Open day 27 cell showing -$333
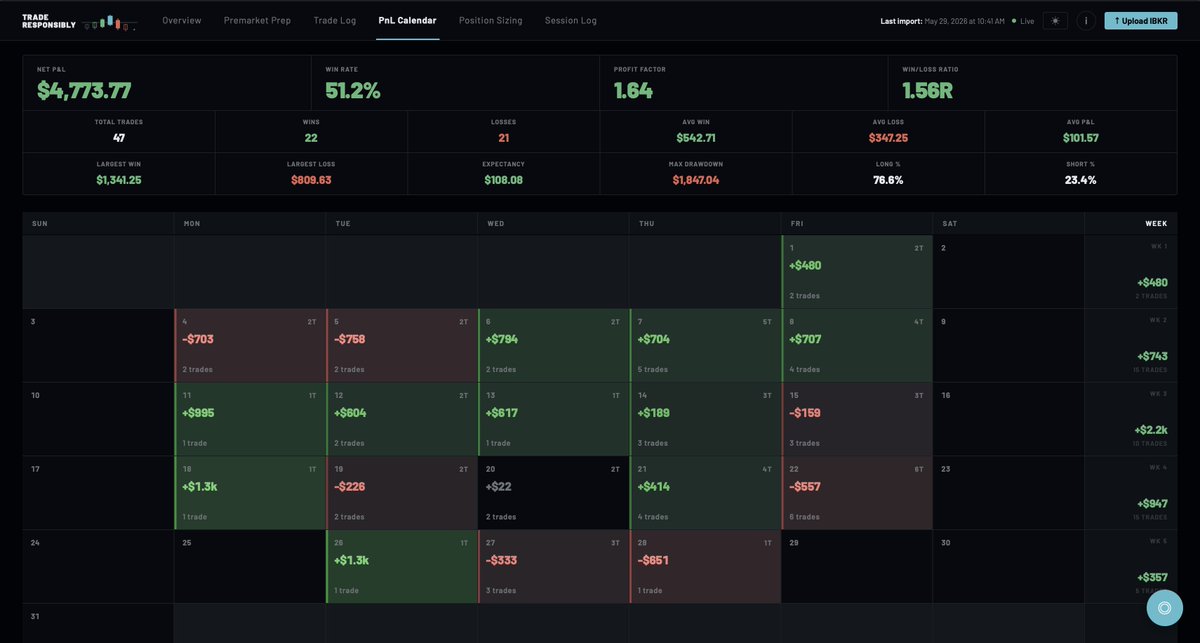The width and height of the screenshot is (1200, 643). coord(554,567)
